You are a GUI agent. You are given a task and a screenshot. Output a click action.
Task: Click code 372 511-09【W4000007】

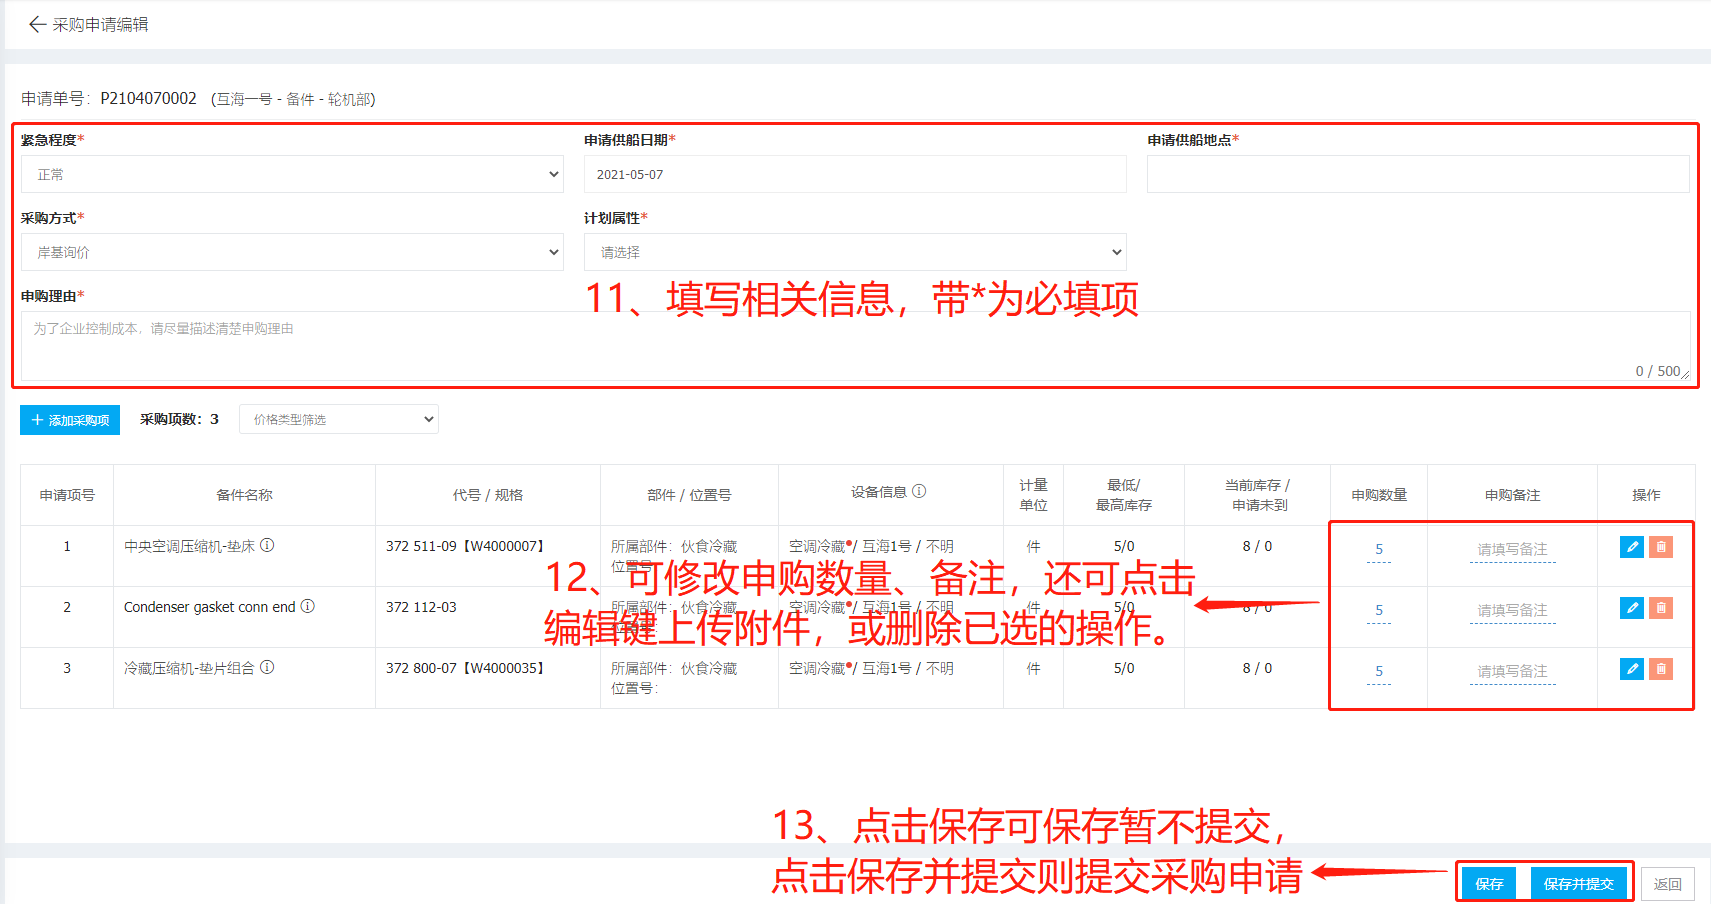tap(467, 546)
